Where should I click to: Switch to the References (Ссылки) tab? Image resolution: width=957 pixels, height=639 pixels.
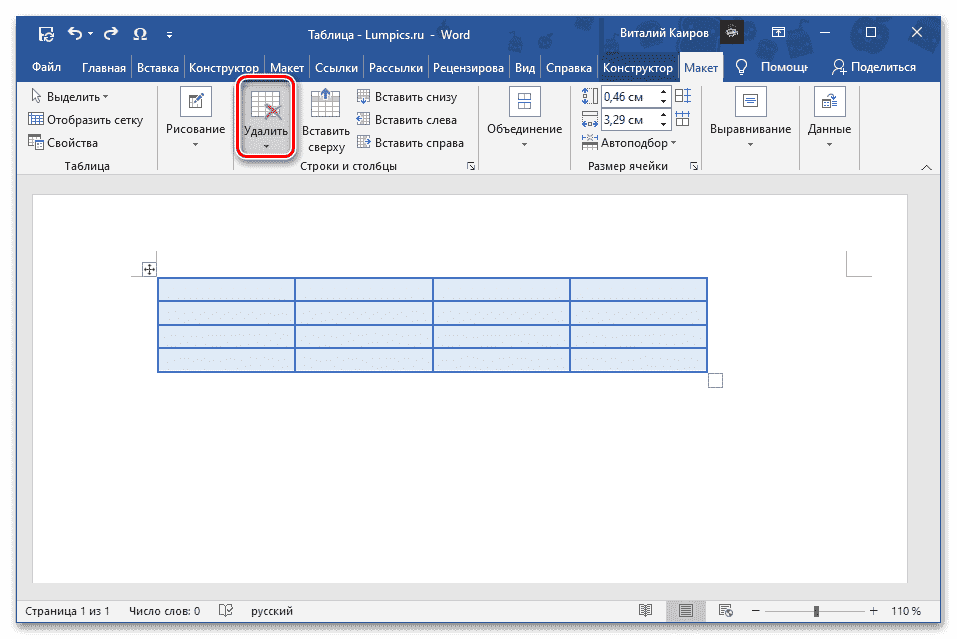point(336,68)
